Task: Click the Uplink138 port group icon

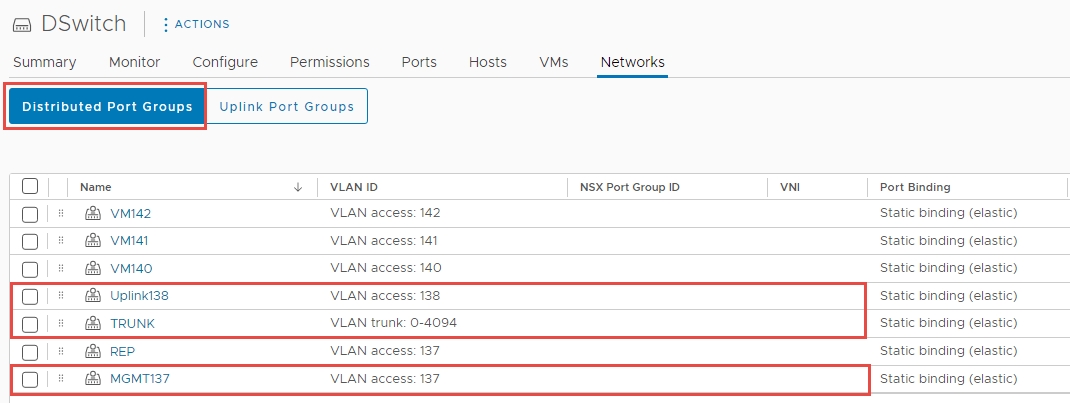Action: point(94,296)
